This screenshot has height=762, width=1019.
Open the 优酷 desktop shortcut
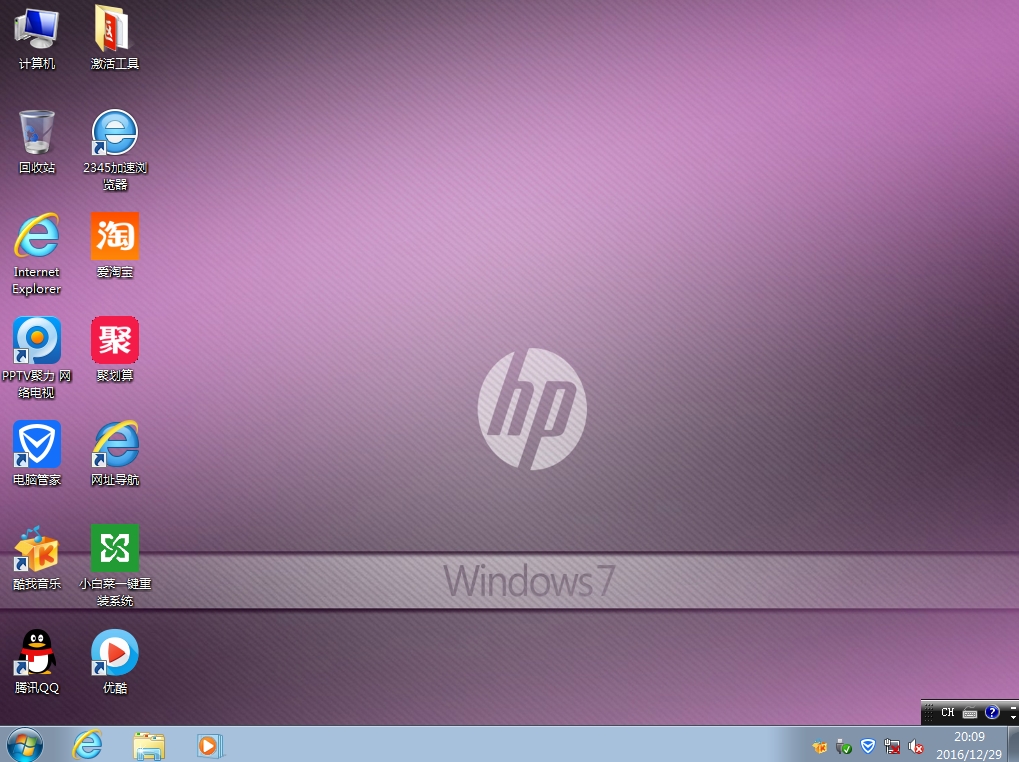pos(114,661)
